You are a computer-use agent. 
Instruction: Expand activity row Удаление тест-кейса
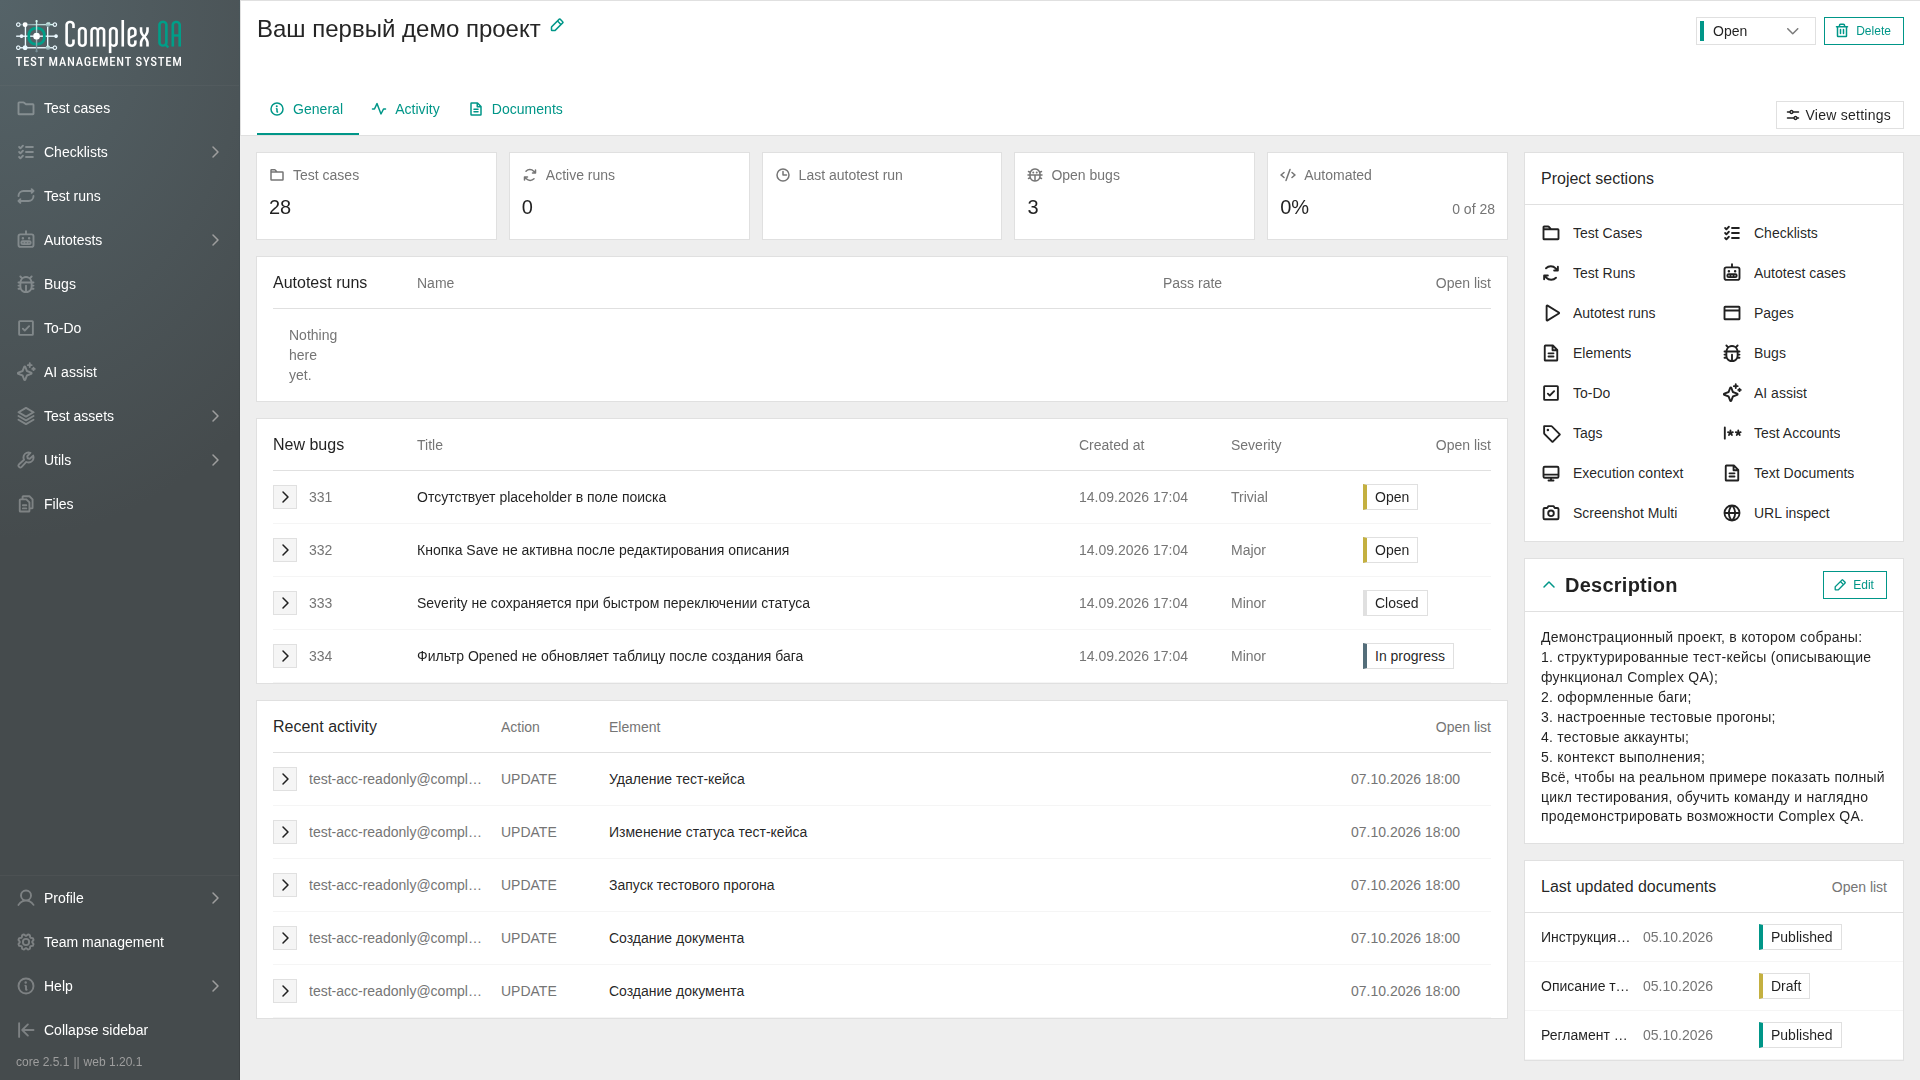[x=285, y=779]
